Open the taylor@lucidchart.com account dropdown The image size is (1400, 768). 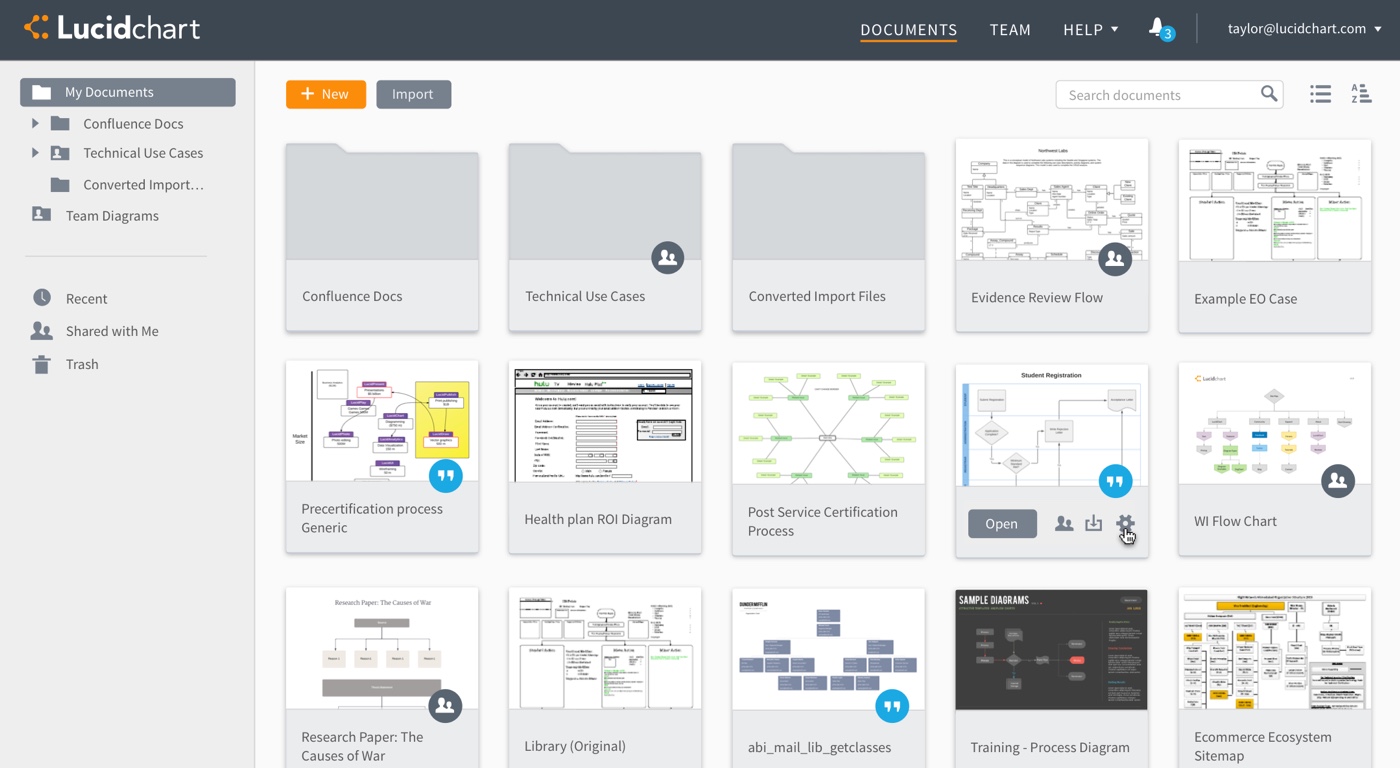pyautogui.click(x=1304, y=29)
